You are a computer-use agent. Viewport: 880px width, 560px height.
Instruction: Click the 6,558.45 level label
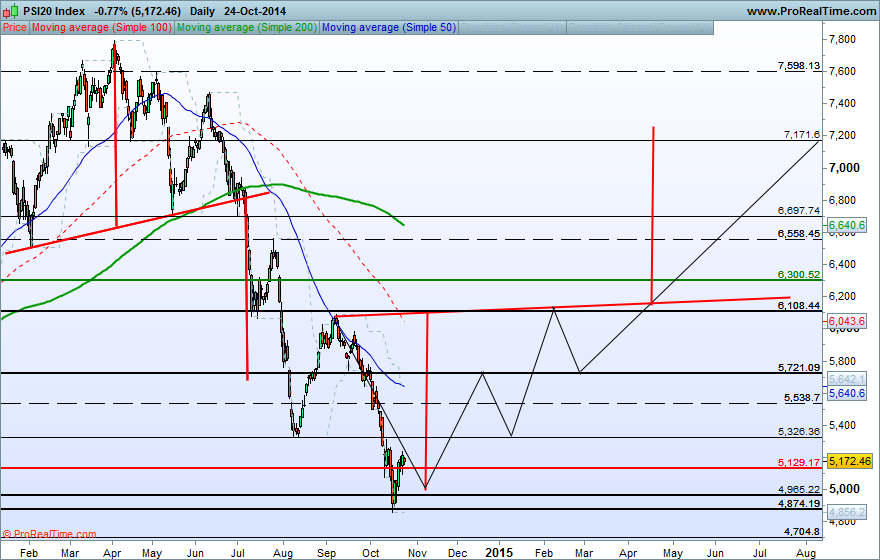click(x=799, y=233)
